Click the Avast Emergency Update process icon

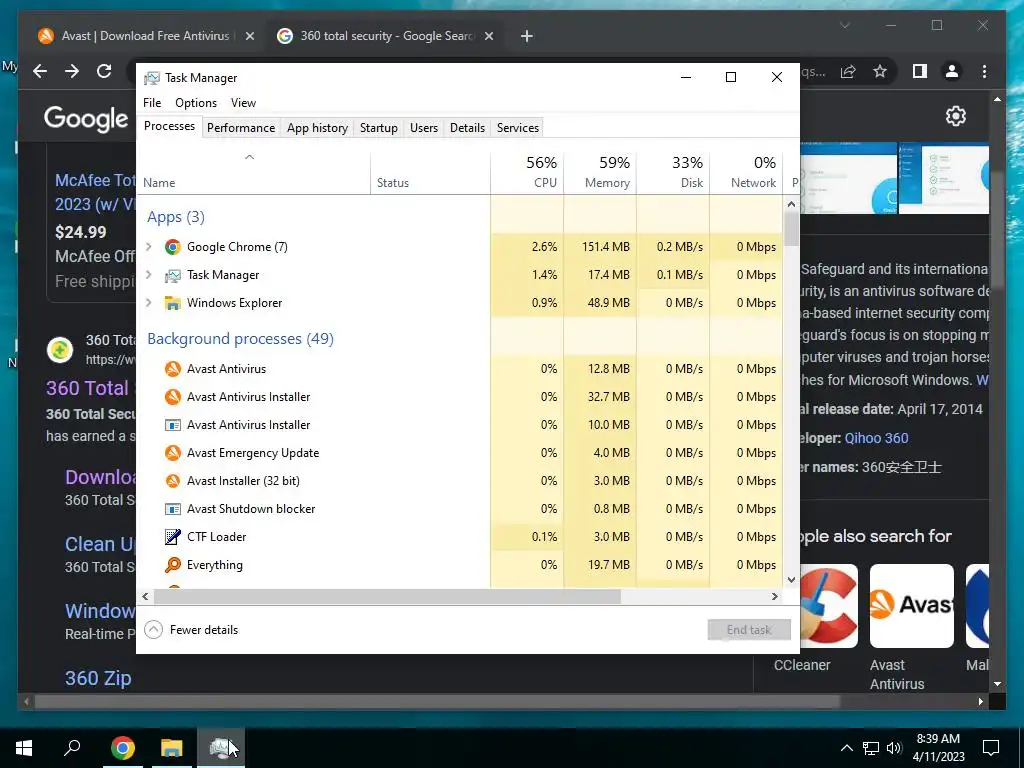[x=172, y=453]
